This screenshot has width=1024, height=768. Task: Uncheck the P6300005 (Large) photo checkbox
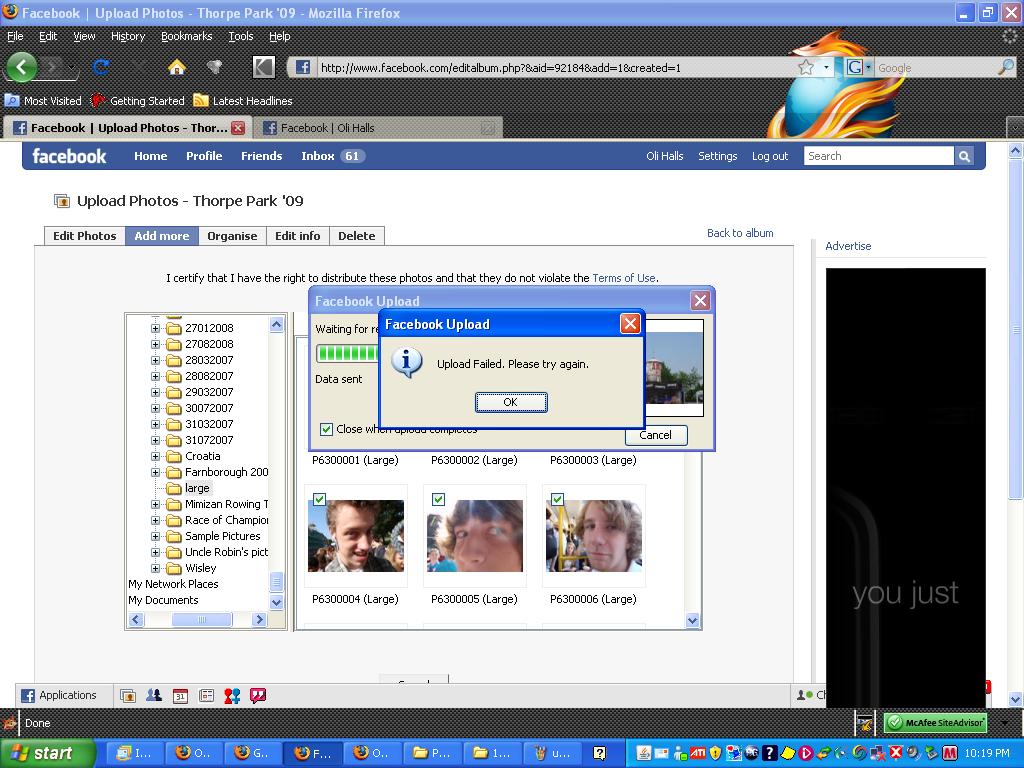pyautogui.click(x=438, y=499)
